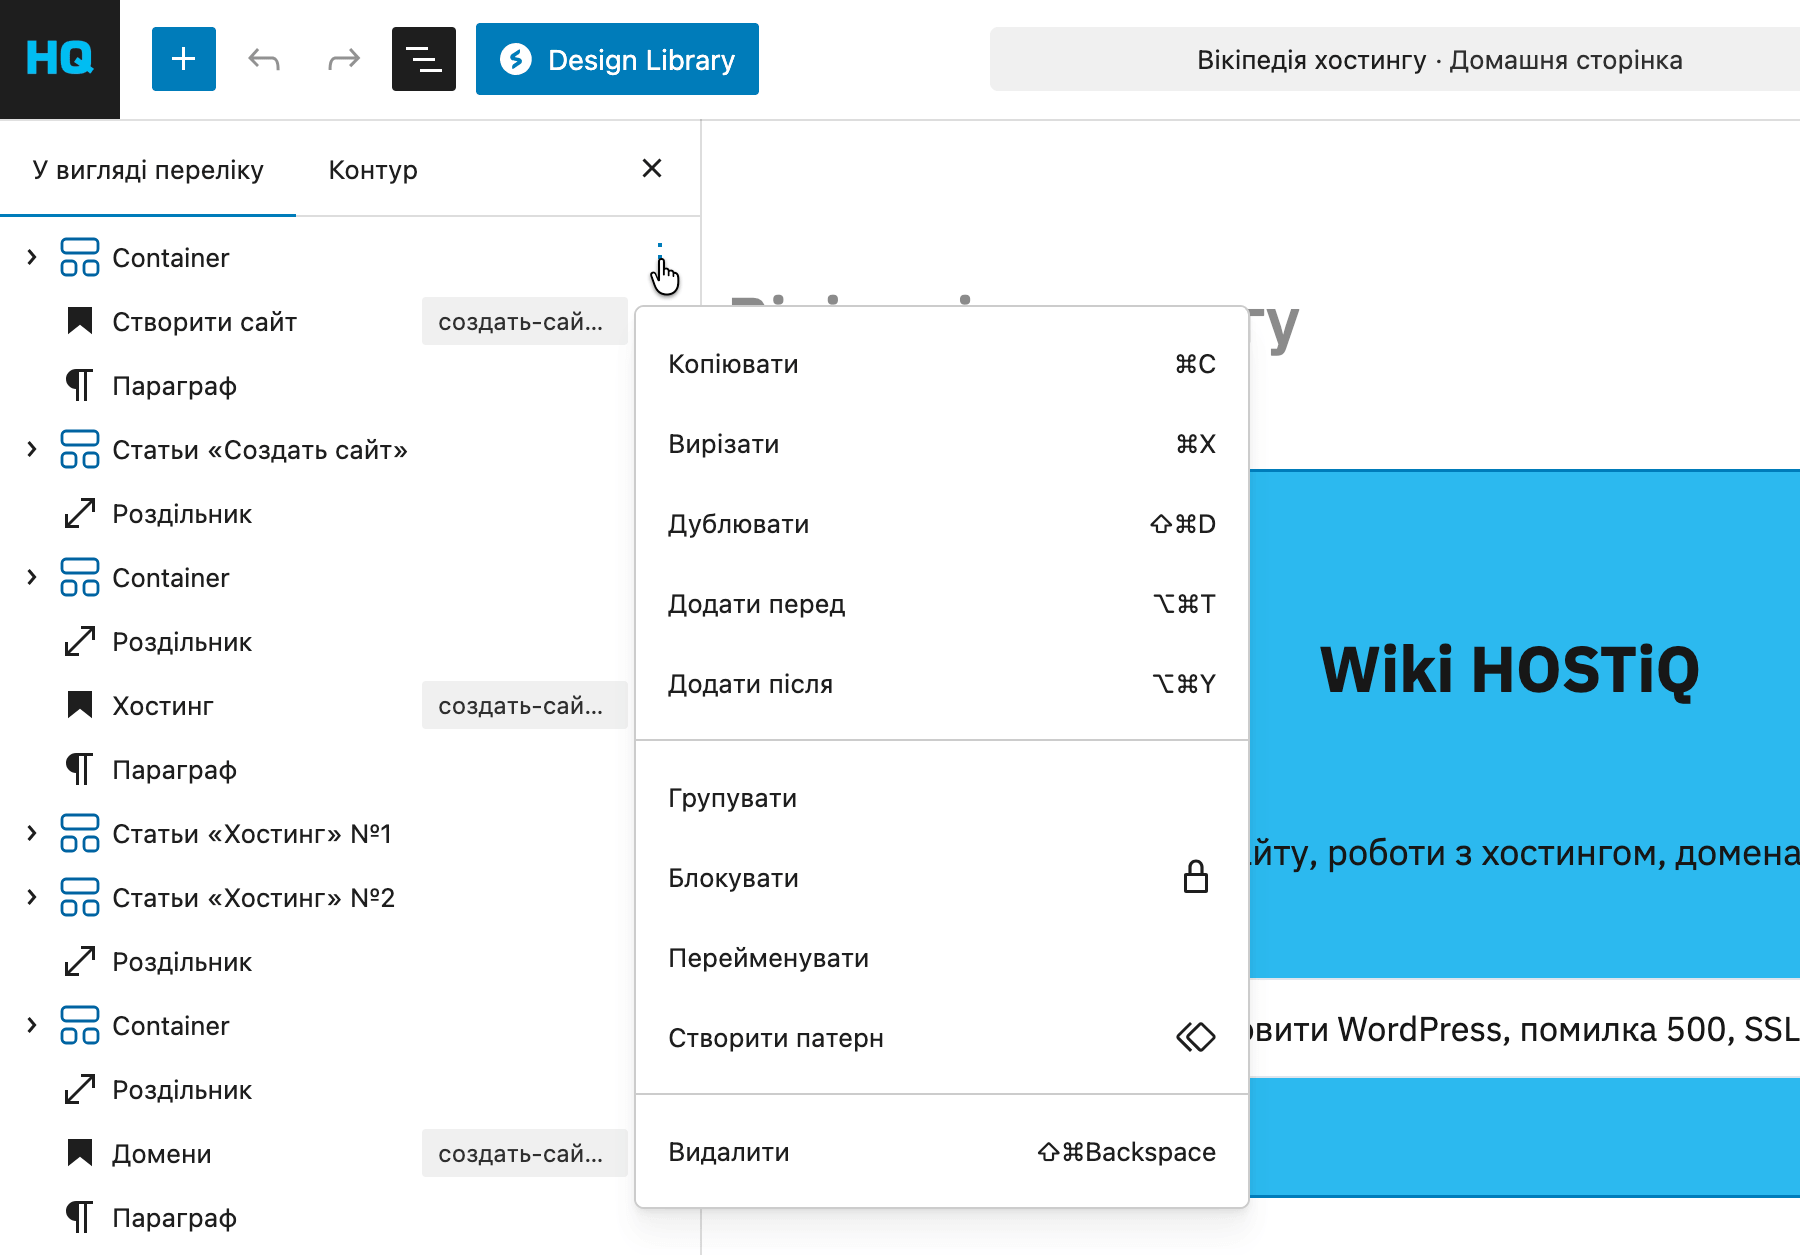The height and width of the screenshot is (1255, 1800).
Task: Open the block inserter plus button
Action: click(x=184, y=59)
